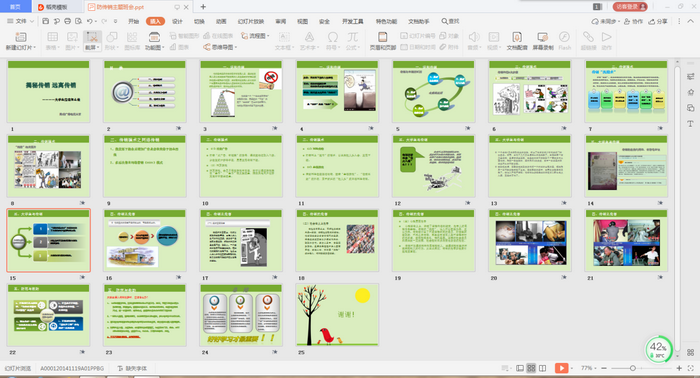Toggle Slide Sorter view button
700x378 pixels.
531,368
